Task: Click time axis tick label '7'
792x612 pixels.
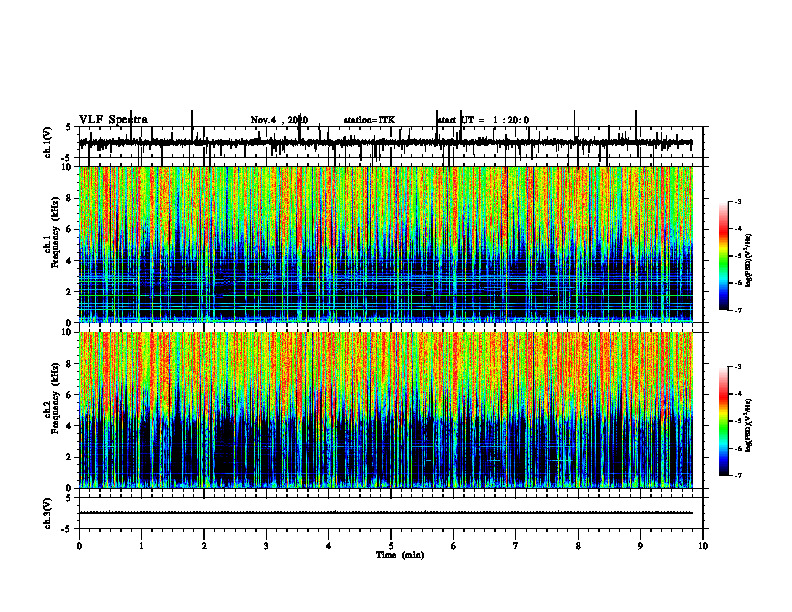Action: pyautogui.click(x=516, y=546)
